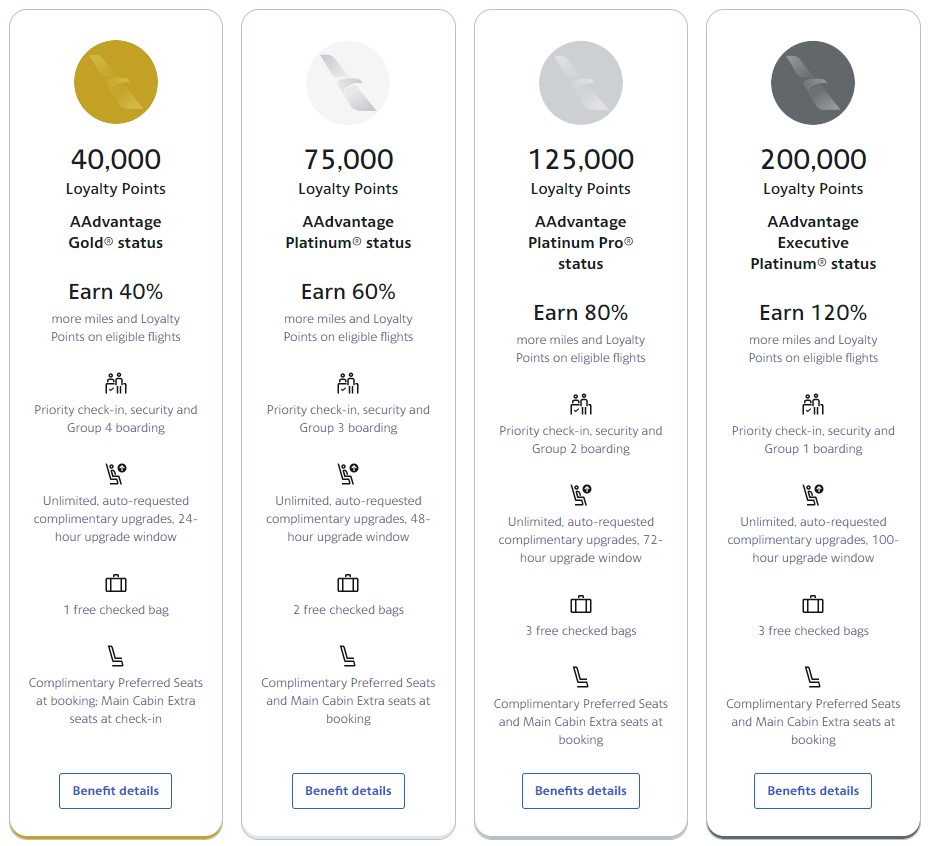The width and height of the screenshot is (928, 846).
Task: Click the upgrade seat icon in Platinum Pro card
Action: (x=581, y=495)
